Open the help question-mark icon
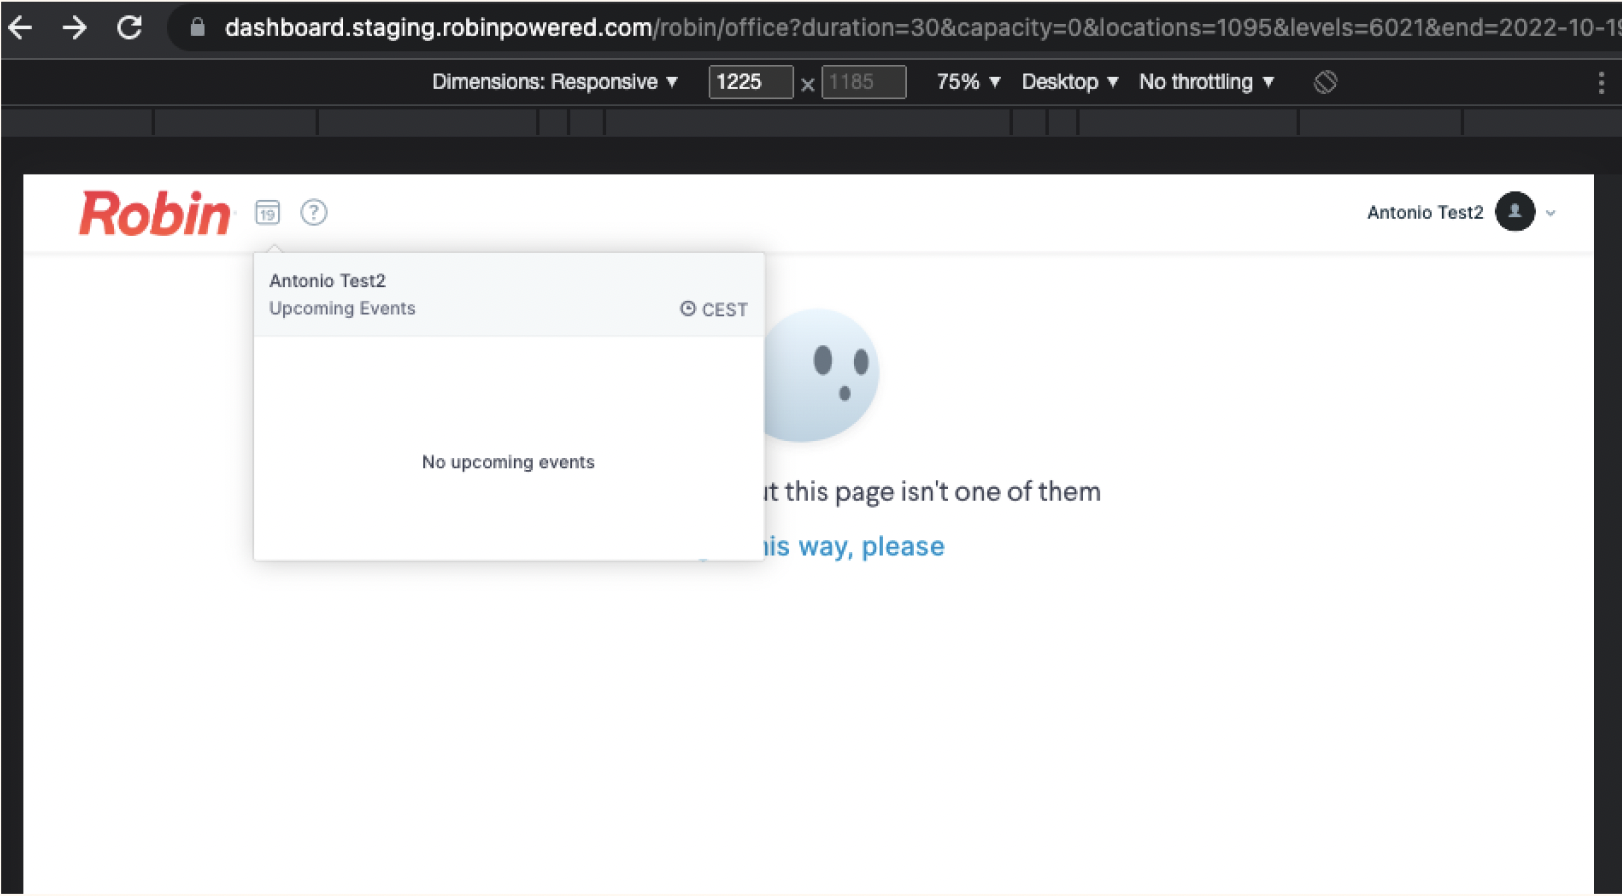Image resolution: width=1622 pixels, height=896 pixels. click(x=314, y=212)
